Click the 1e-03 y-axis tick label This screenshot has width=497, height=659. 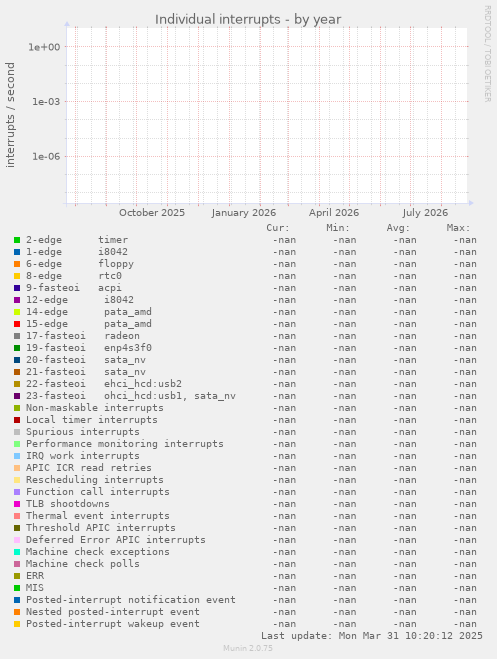point(46,102)
